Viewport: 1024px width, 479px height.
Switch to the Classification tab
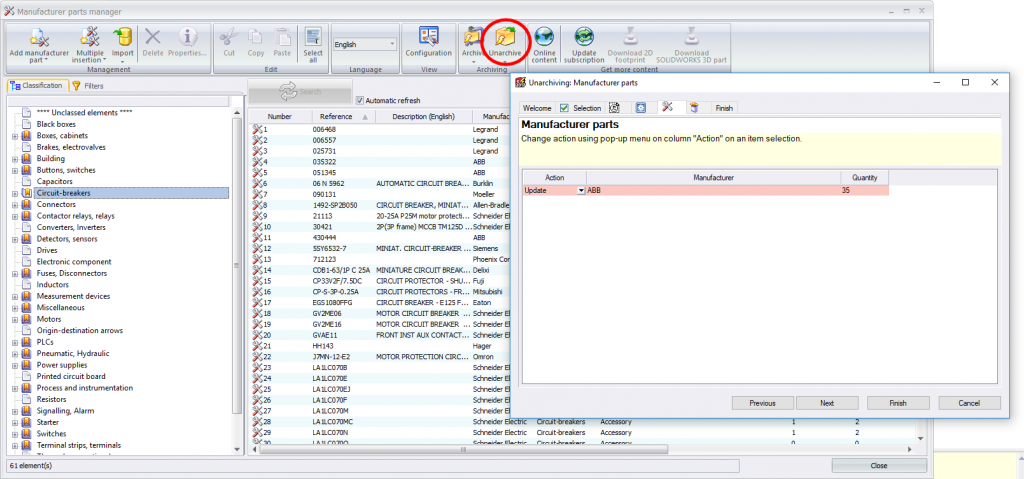click(x=37, y=86)
